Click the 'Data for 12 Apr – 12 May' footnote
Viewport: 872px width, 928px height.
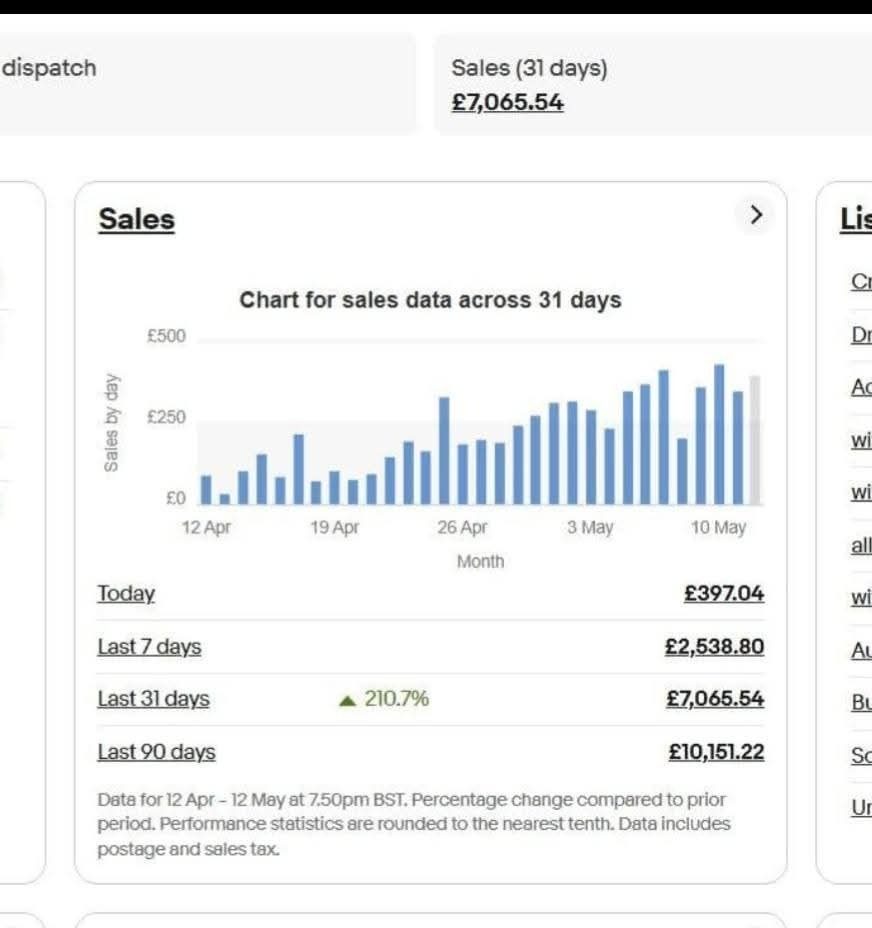coord(414,824)
